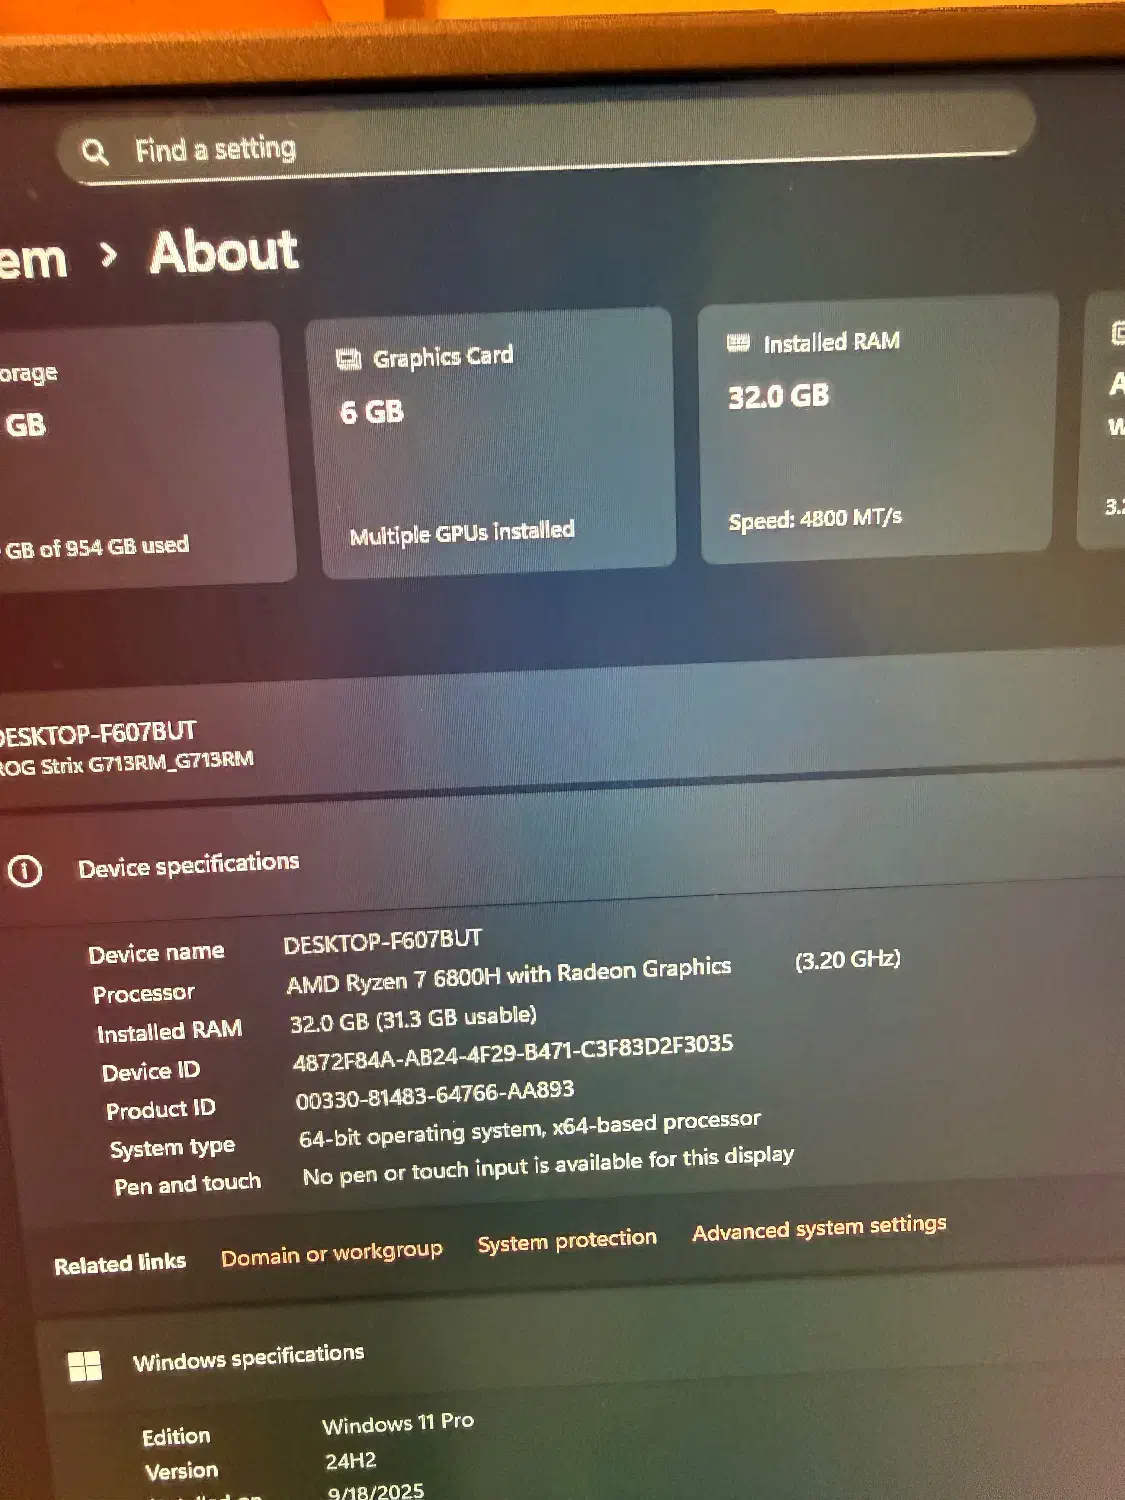Select '32.0 GB (31.3 GB usable)' value
Viewport: 1125px width, 1500px height.
(413, 1019)
